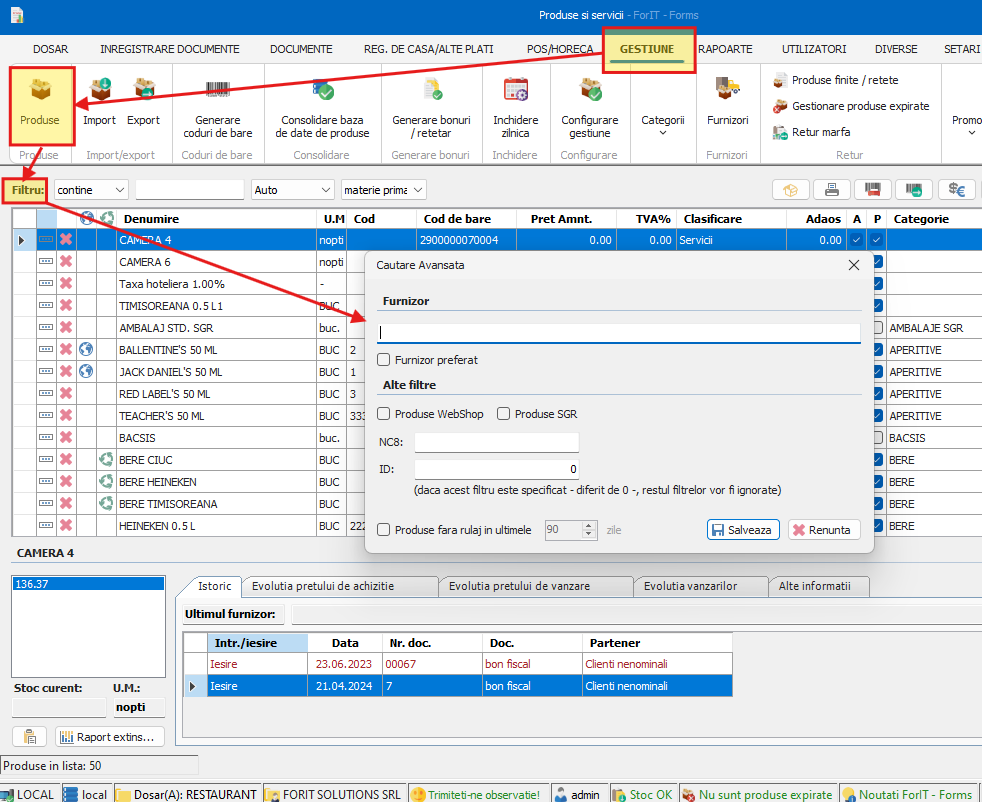Click ellipsis button on Taxa hoteliera row
982x802 pixels.
coord(46,284)
